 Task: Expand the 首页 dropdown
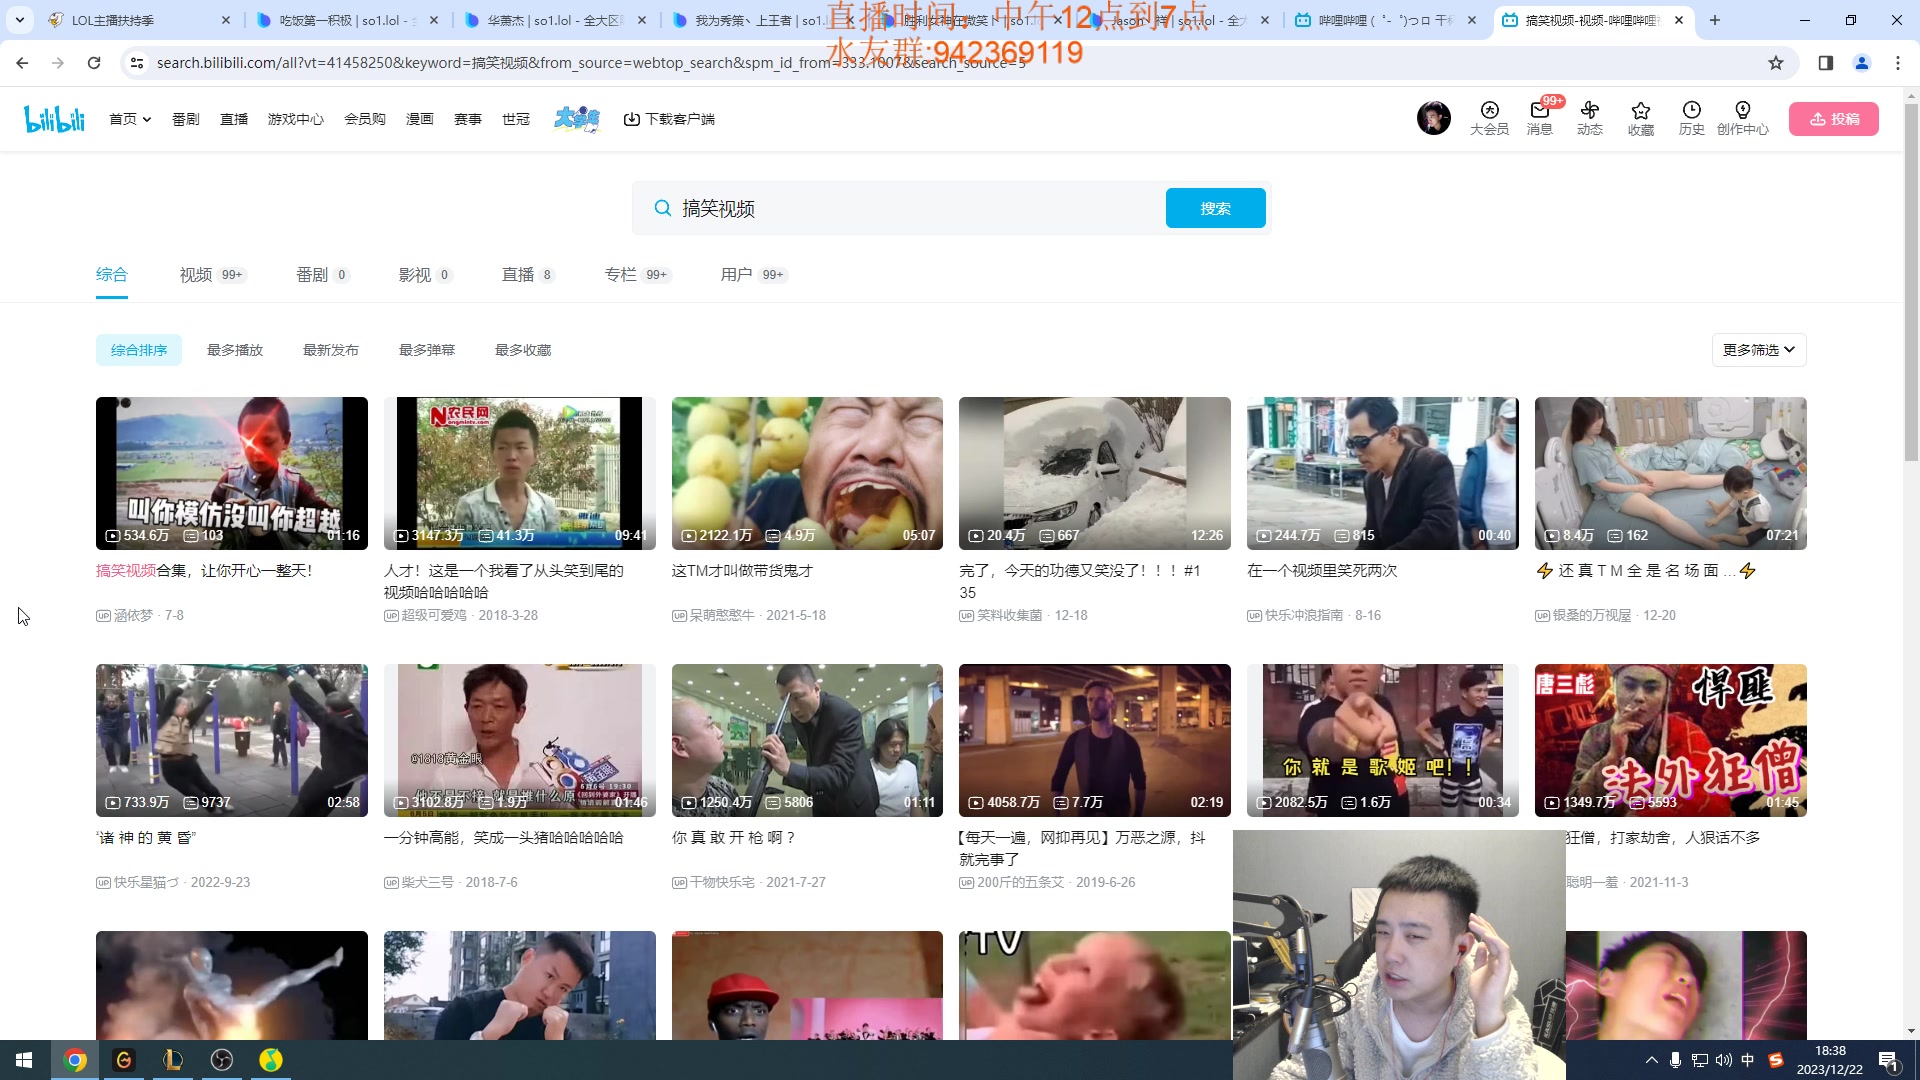click(129, 118)
